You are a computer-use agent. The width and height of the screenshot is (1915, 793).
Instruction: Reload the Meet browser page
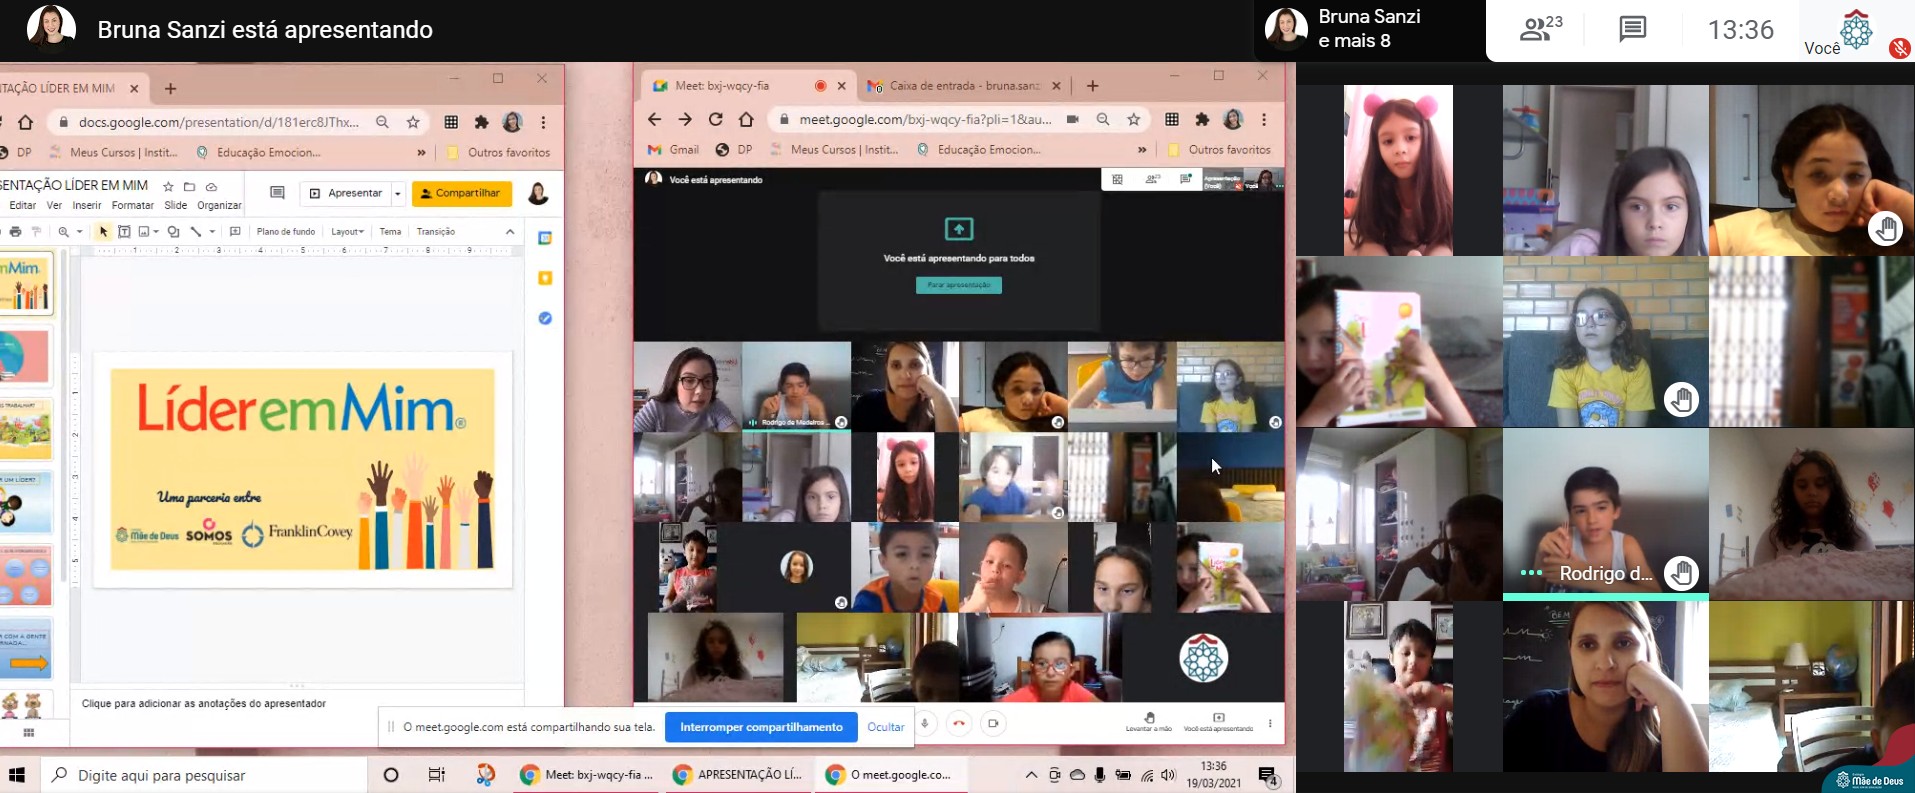(x=715, y=119)
